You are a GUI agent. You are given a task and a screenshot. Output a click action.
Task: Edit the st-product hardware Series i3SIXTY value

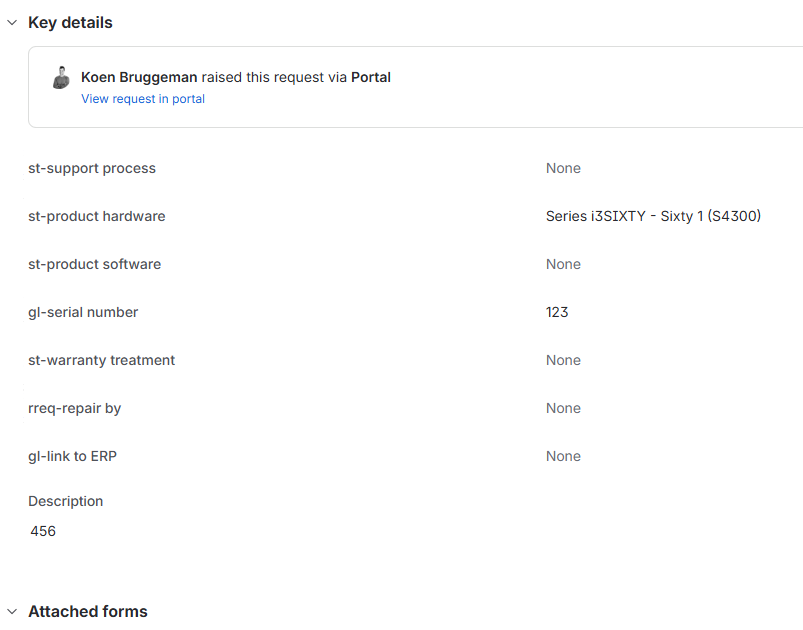coord(653,216)
